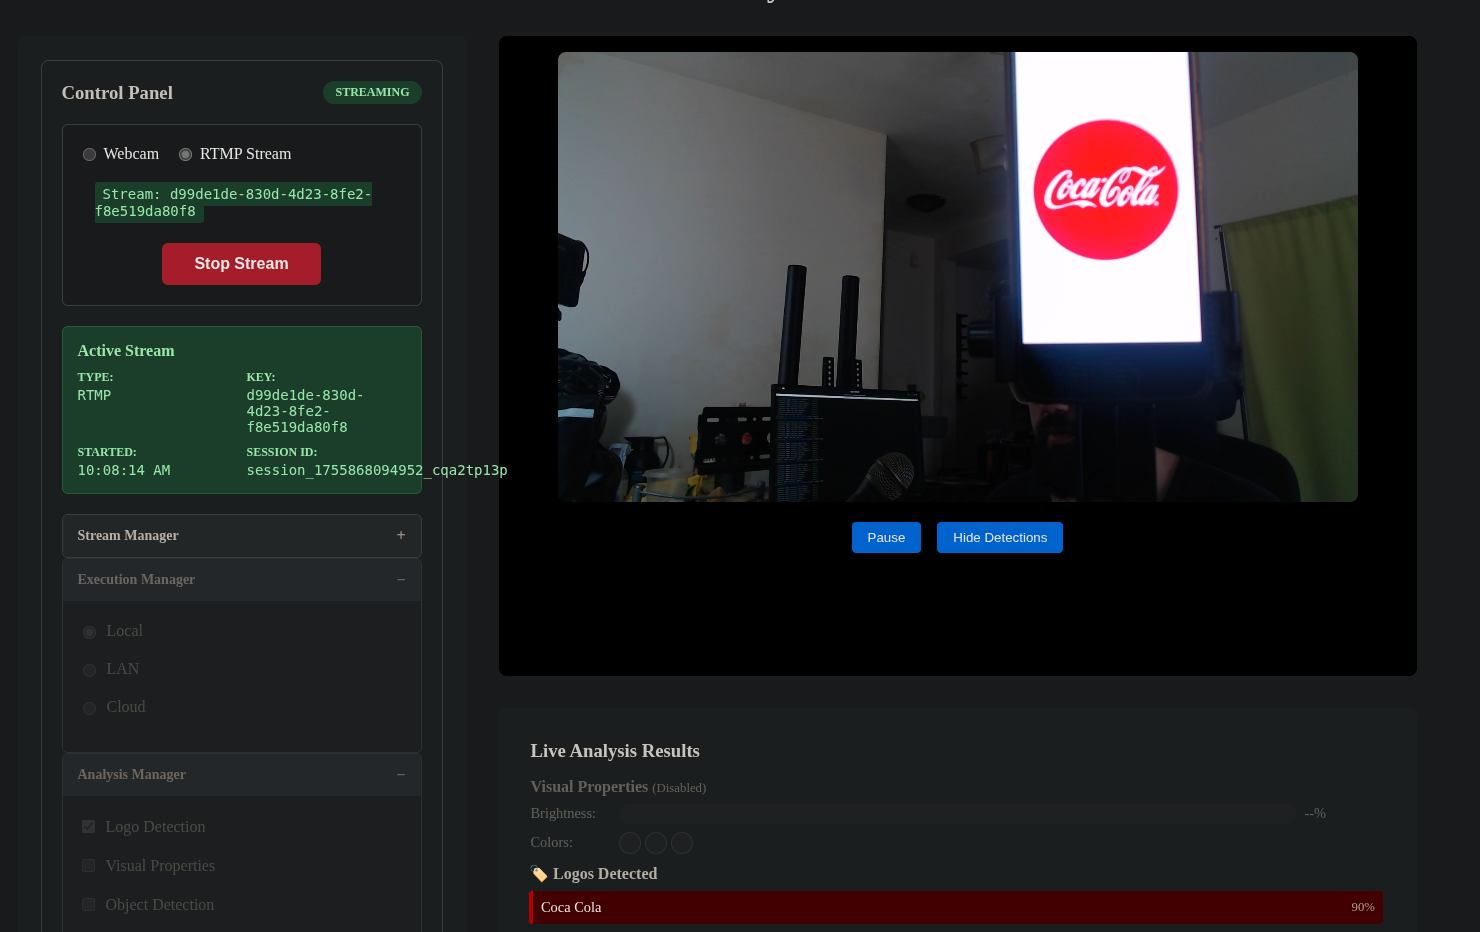Choose Cloud execution mode
Viewport: 1480px width, 932px height.
(x=89, y=707)
